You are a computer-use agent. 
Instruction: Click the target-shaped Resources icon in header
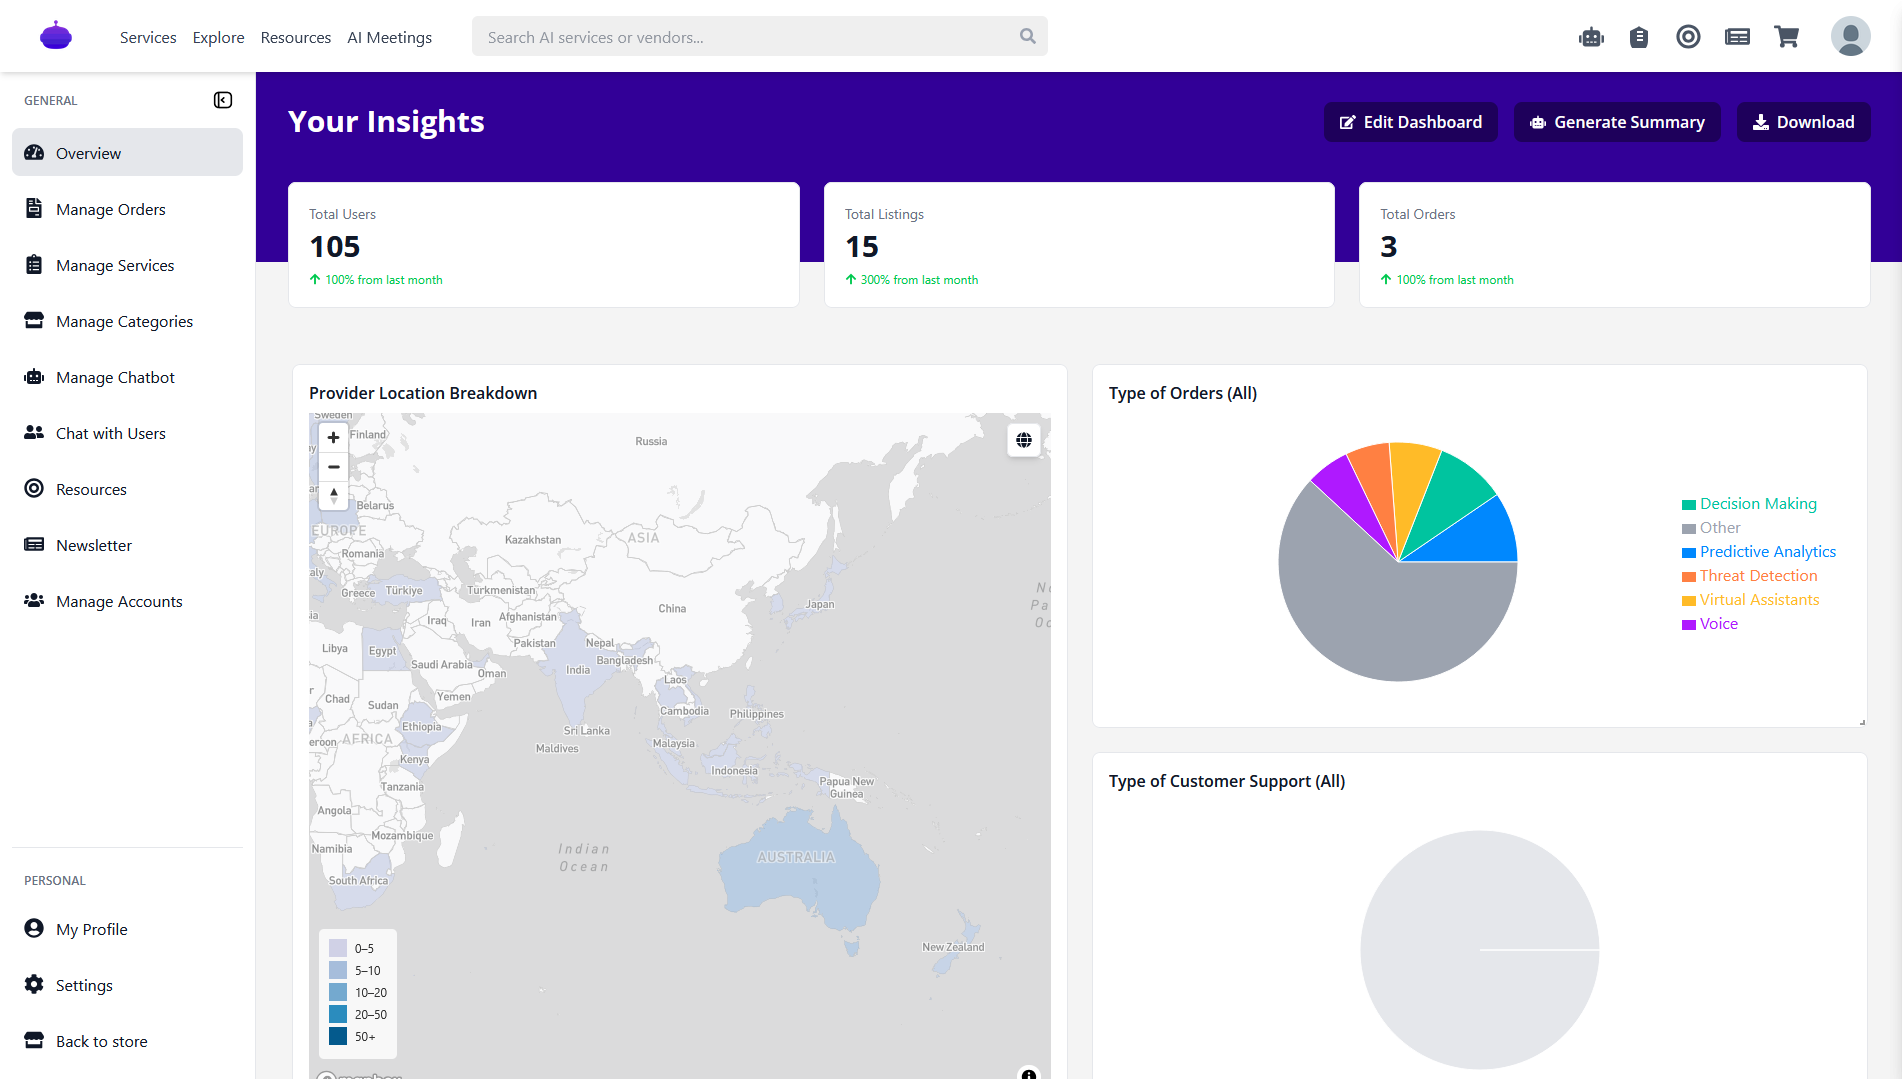pyautogui.click(x=1689, y=36)
